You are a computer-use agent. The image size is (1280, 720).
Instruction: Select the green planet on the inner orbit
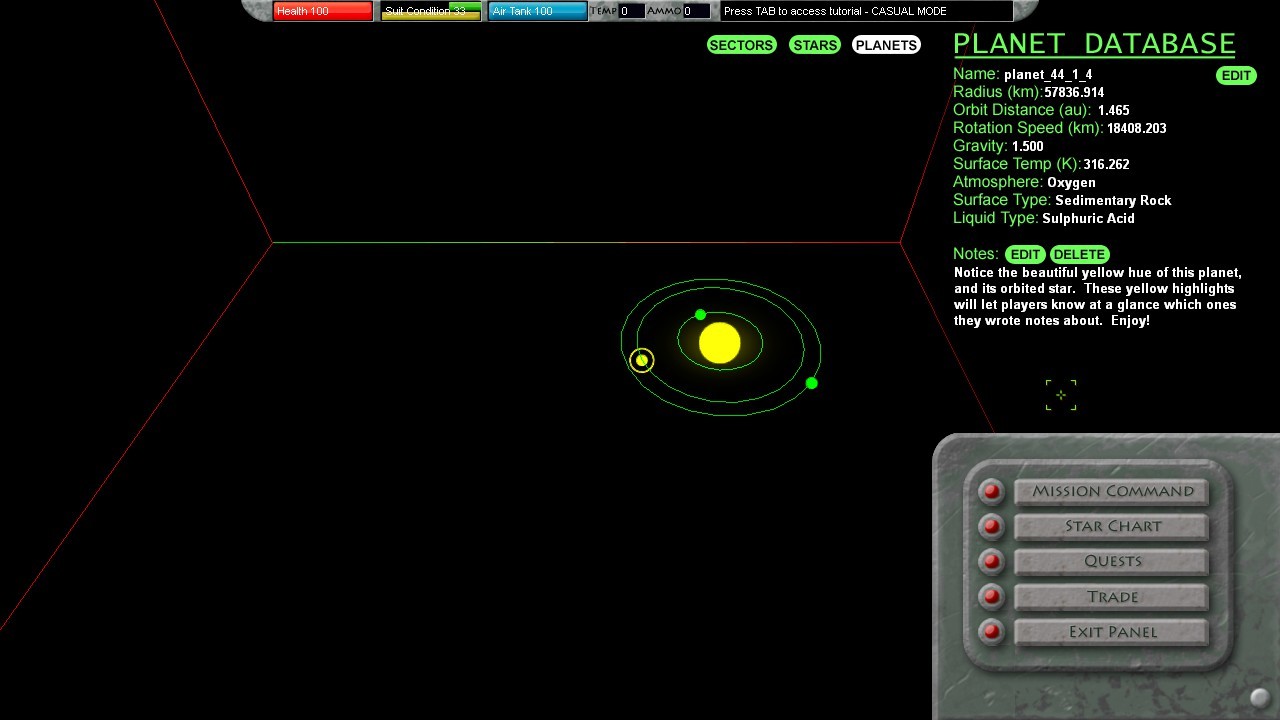[x=700, y=315]
